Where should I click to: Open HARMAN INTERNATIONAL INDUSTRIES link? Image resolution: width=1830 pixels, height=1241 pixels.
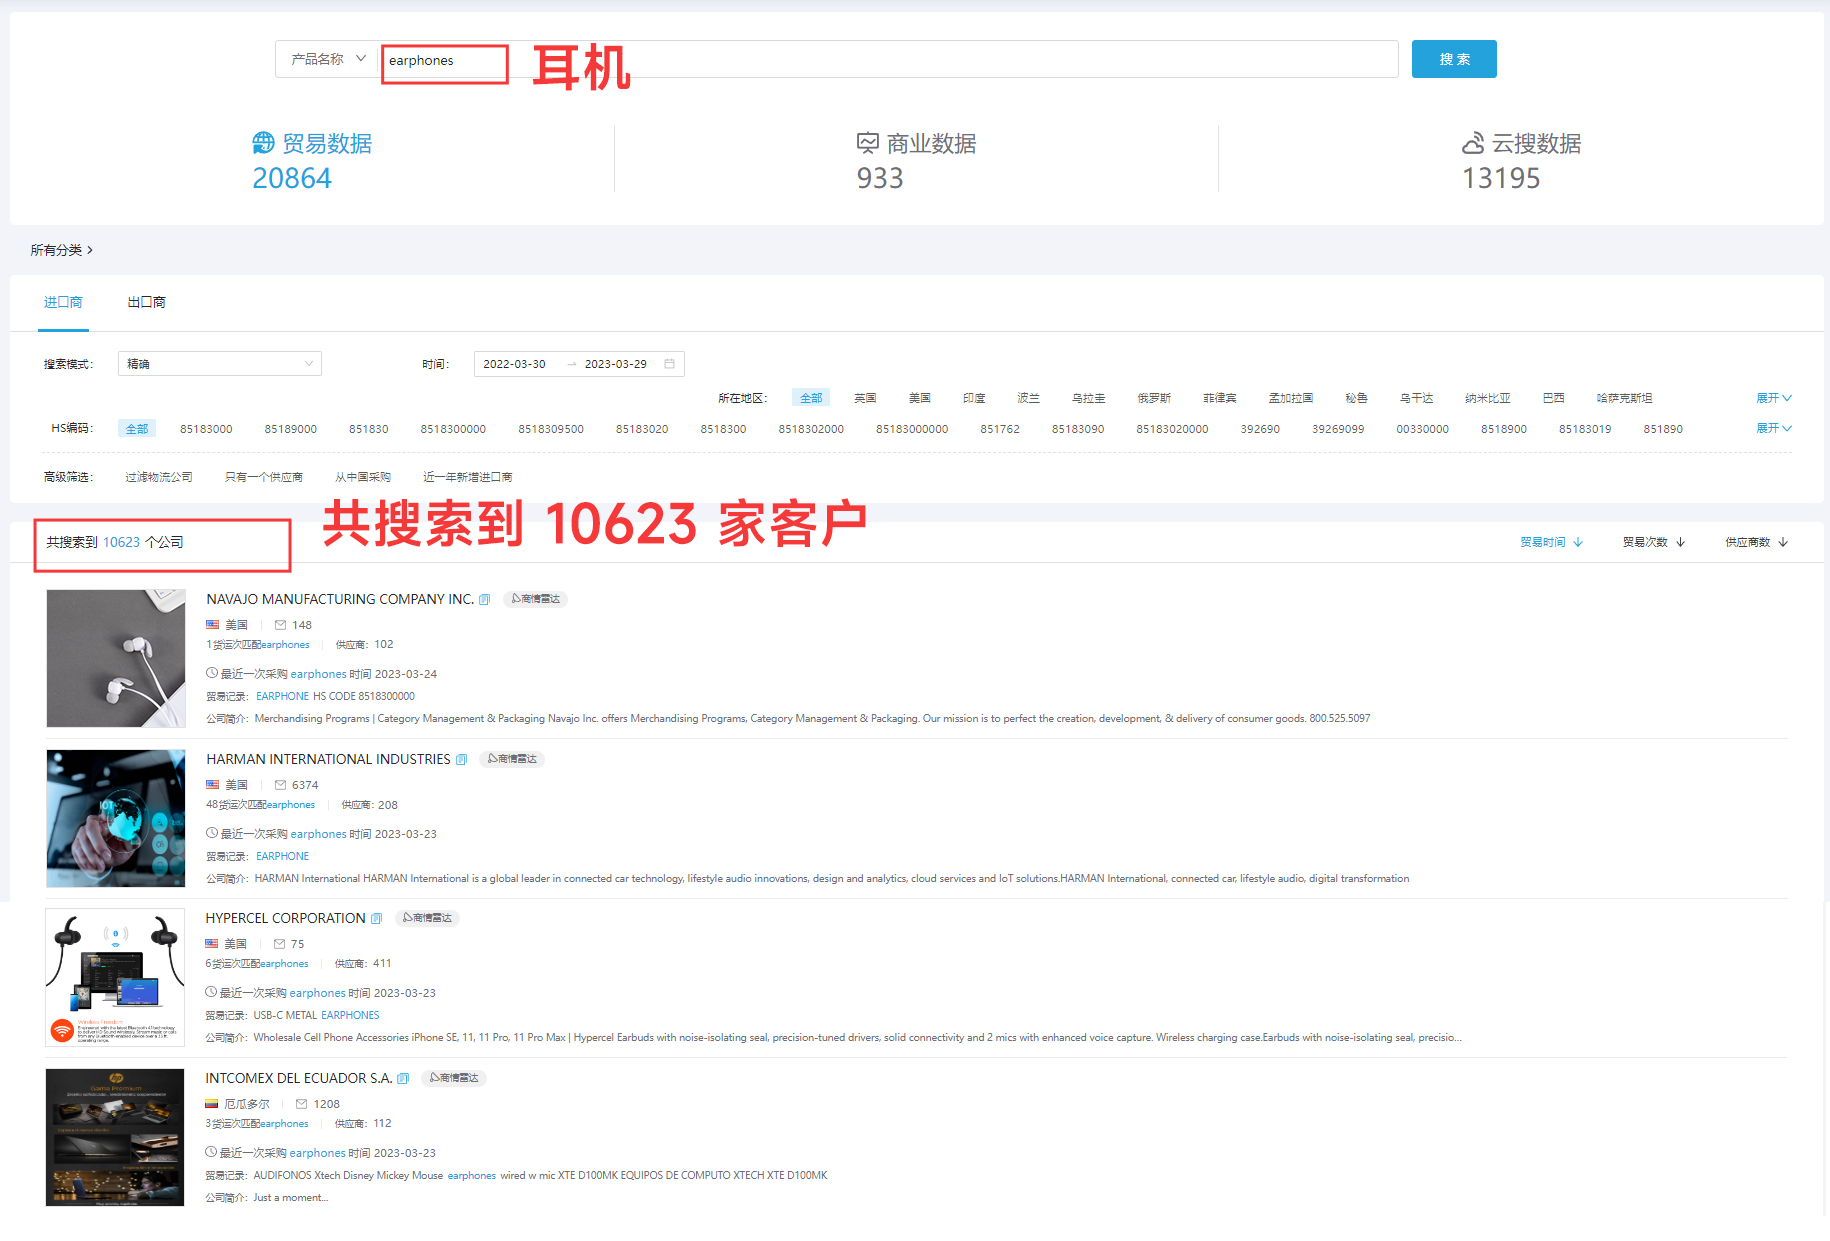click(328, 759)
